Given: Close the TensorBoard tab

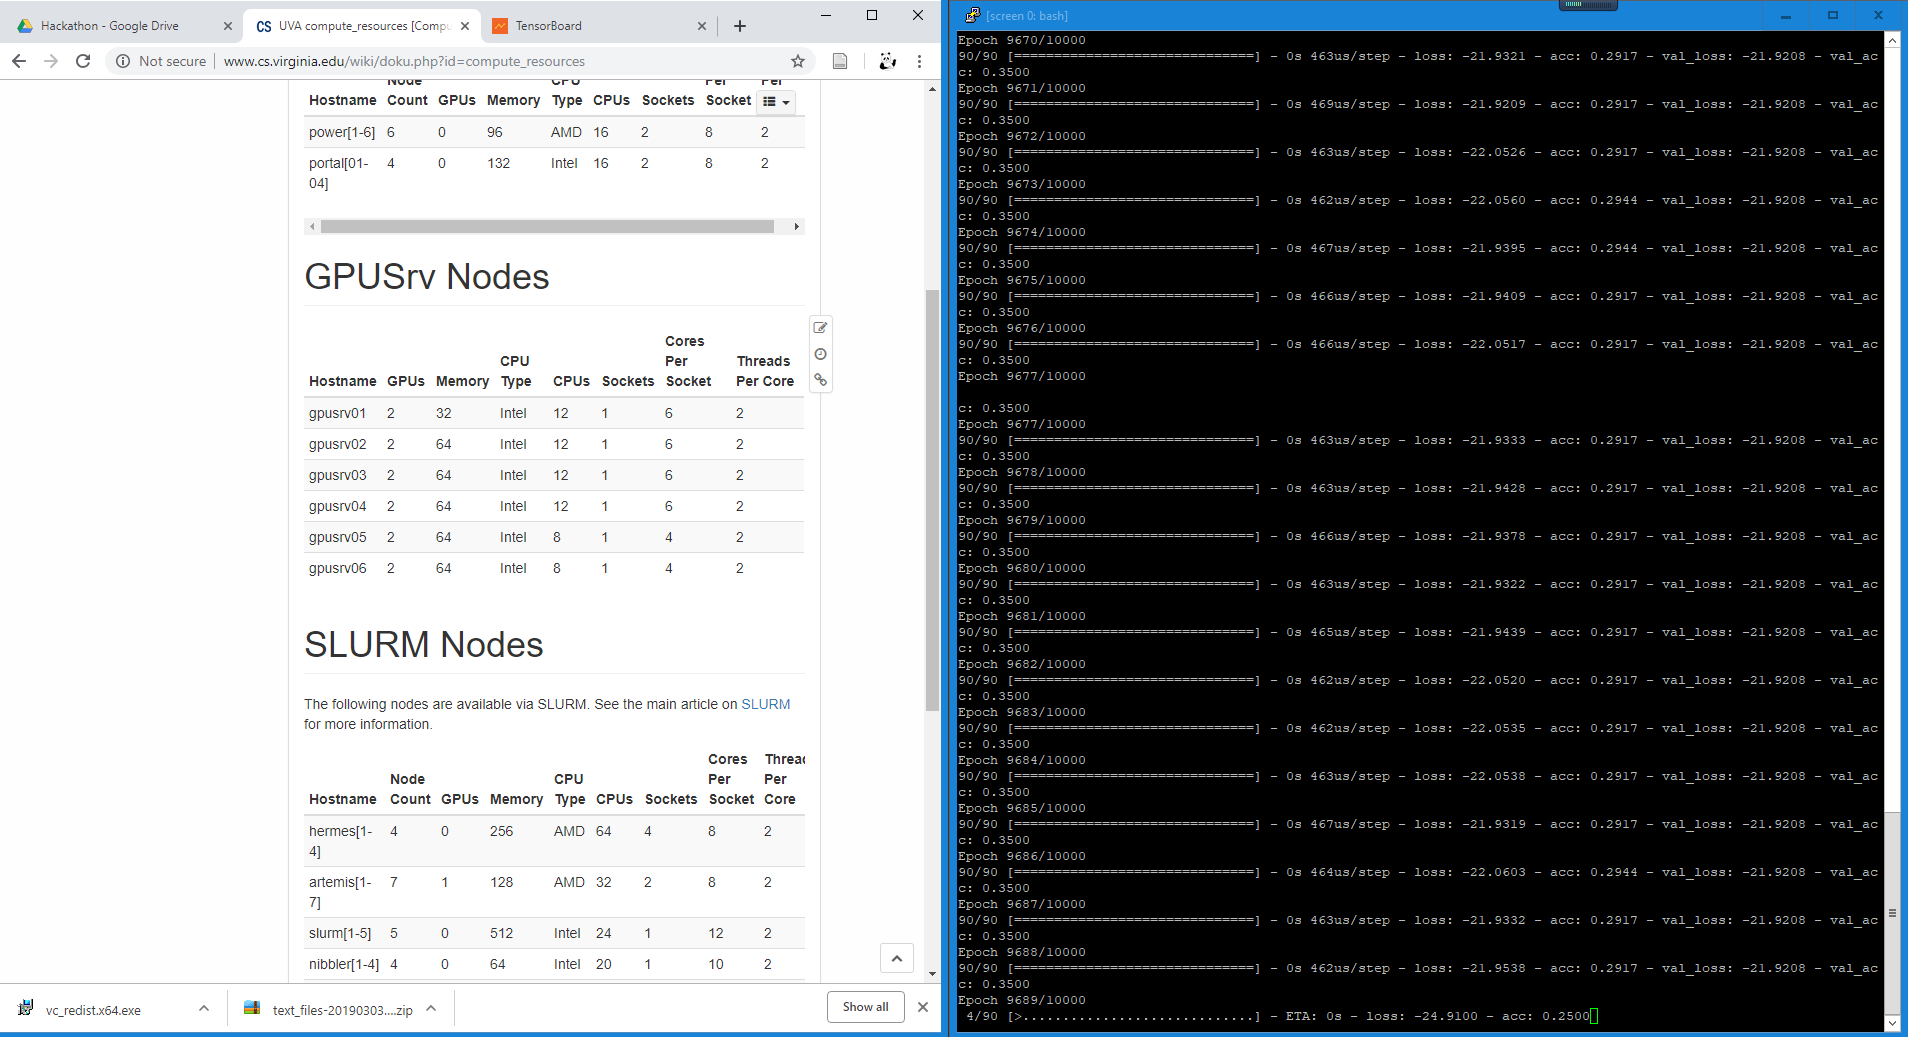Looking at the screenshot, I should click(x=701, y=26).
